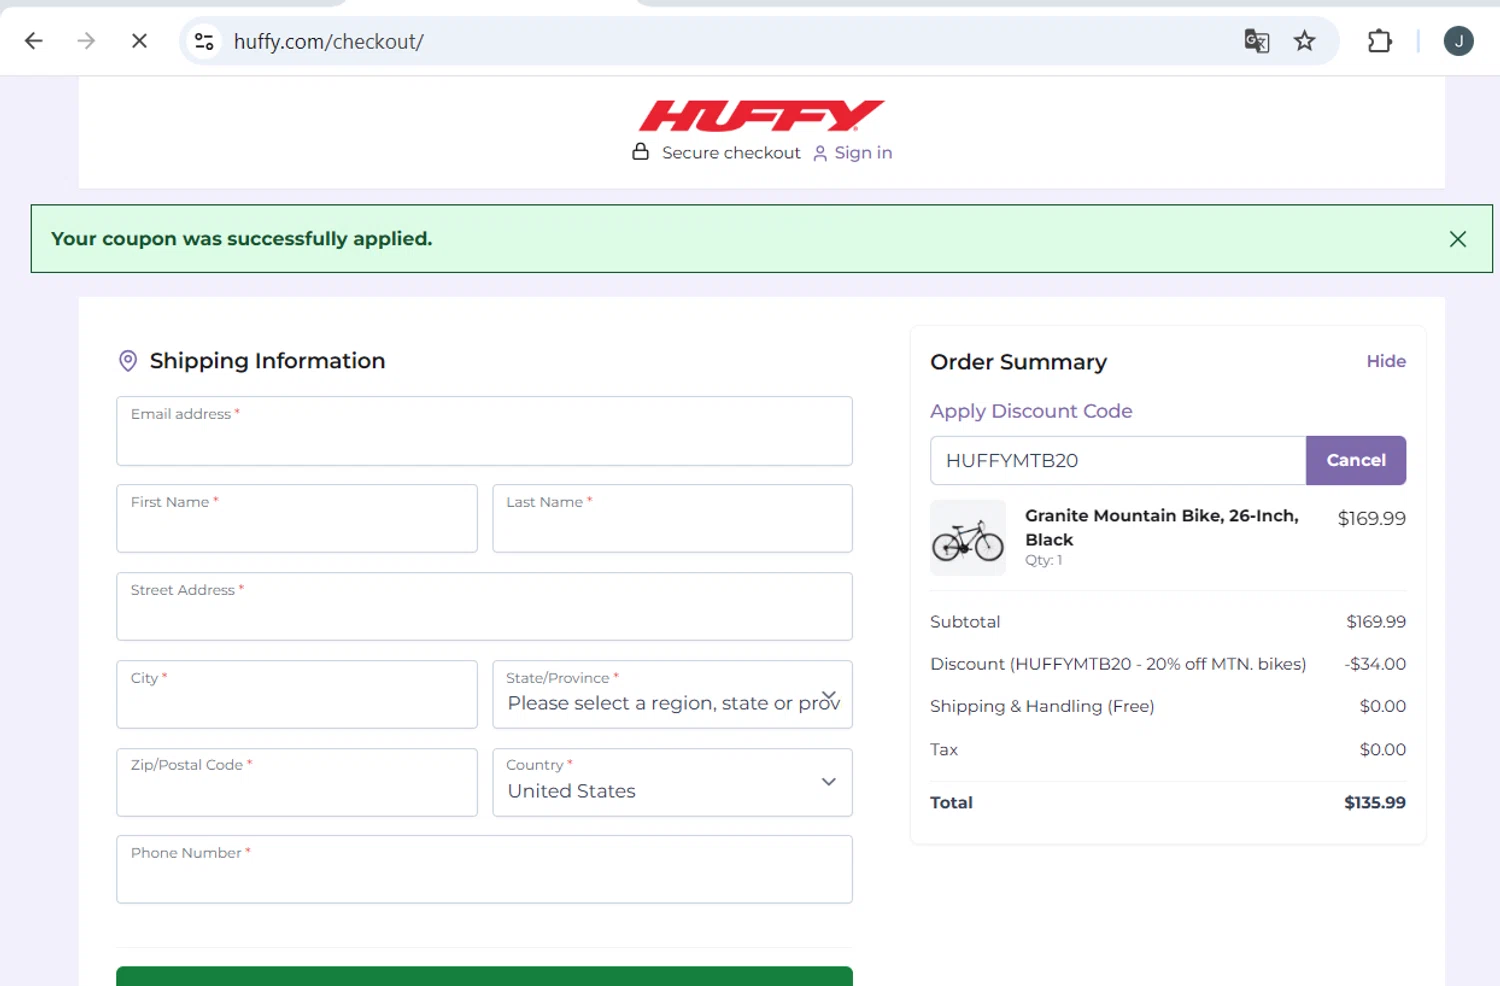Viewport: 1500px width, 986px height.
Task: Click the Subtotal value $169.99
Action: coord(1376,622)
